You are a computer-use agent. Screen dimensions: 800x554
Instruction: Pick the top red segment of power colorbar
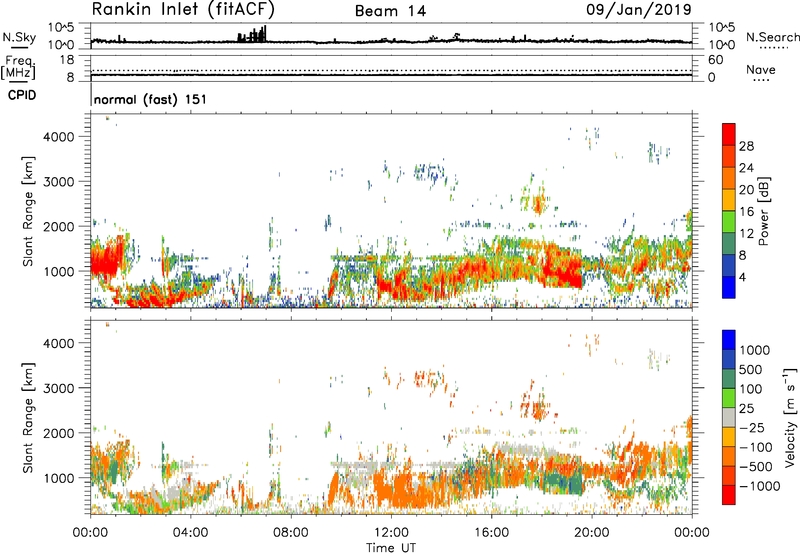click(729, 134)
